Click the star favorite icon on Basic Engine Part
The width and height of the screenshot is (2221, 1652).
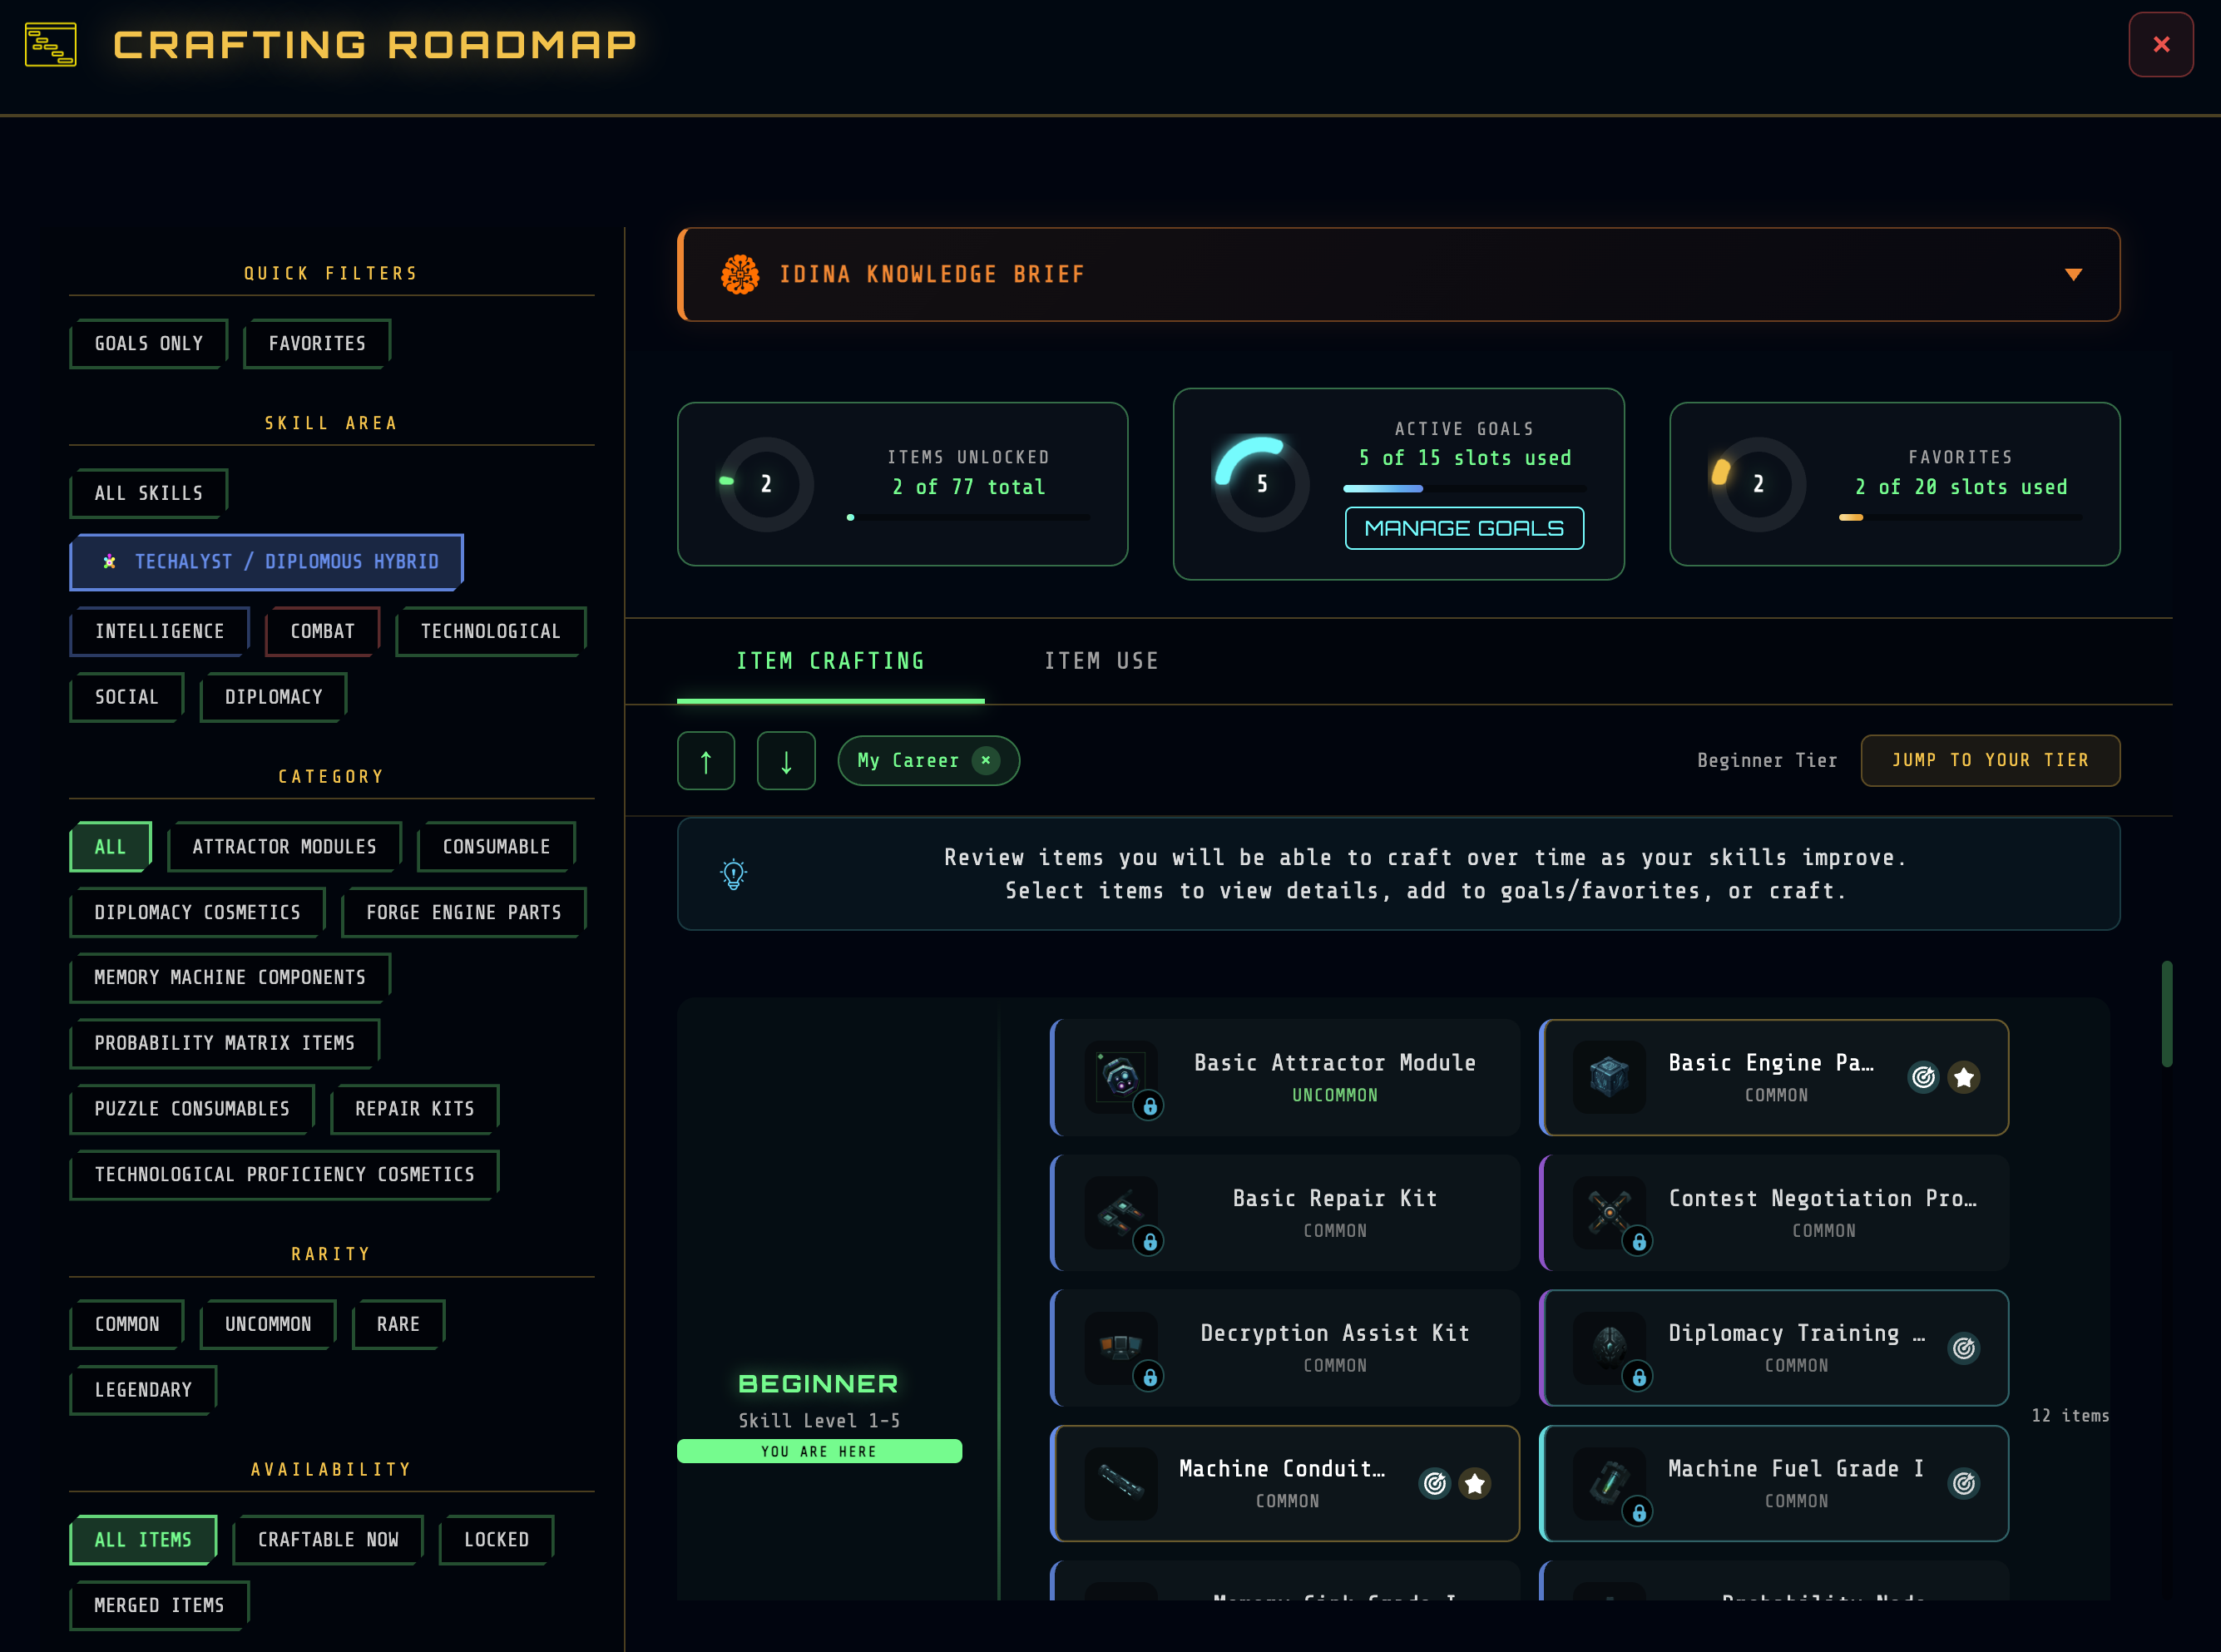click(x=1963, y=1077)
